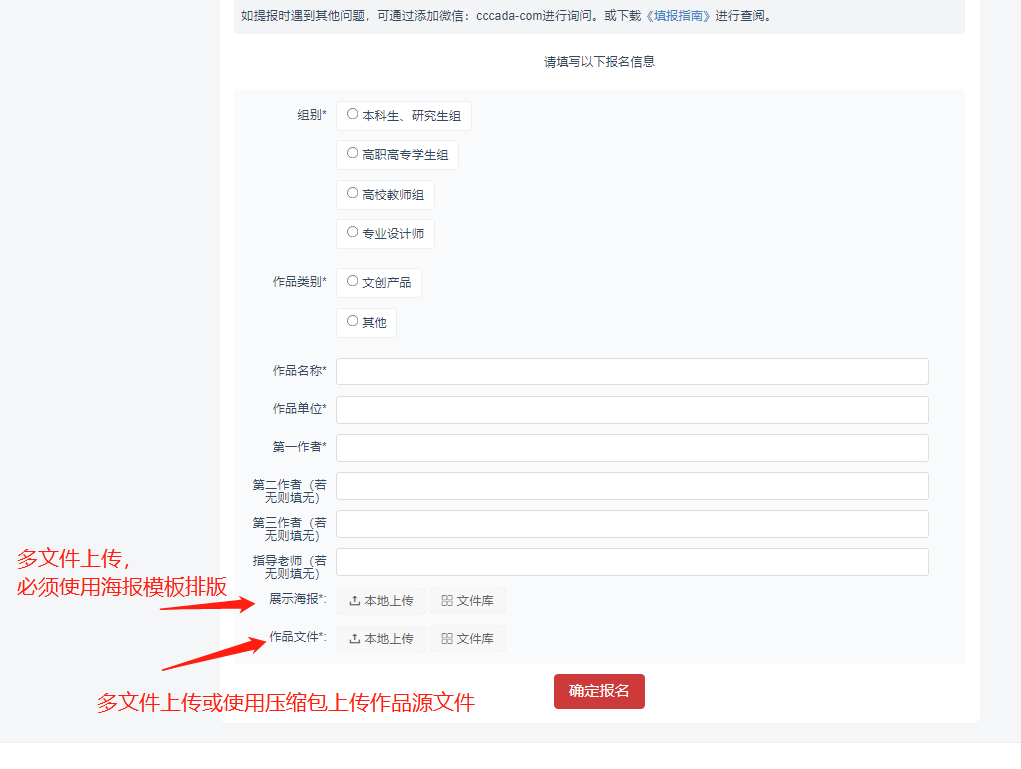Click the 第三作者 input box
The image size is (1021, 769).
pos(632,524)
